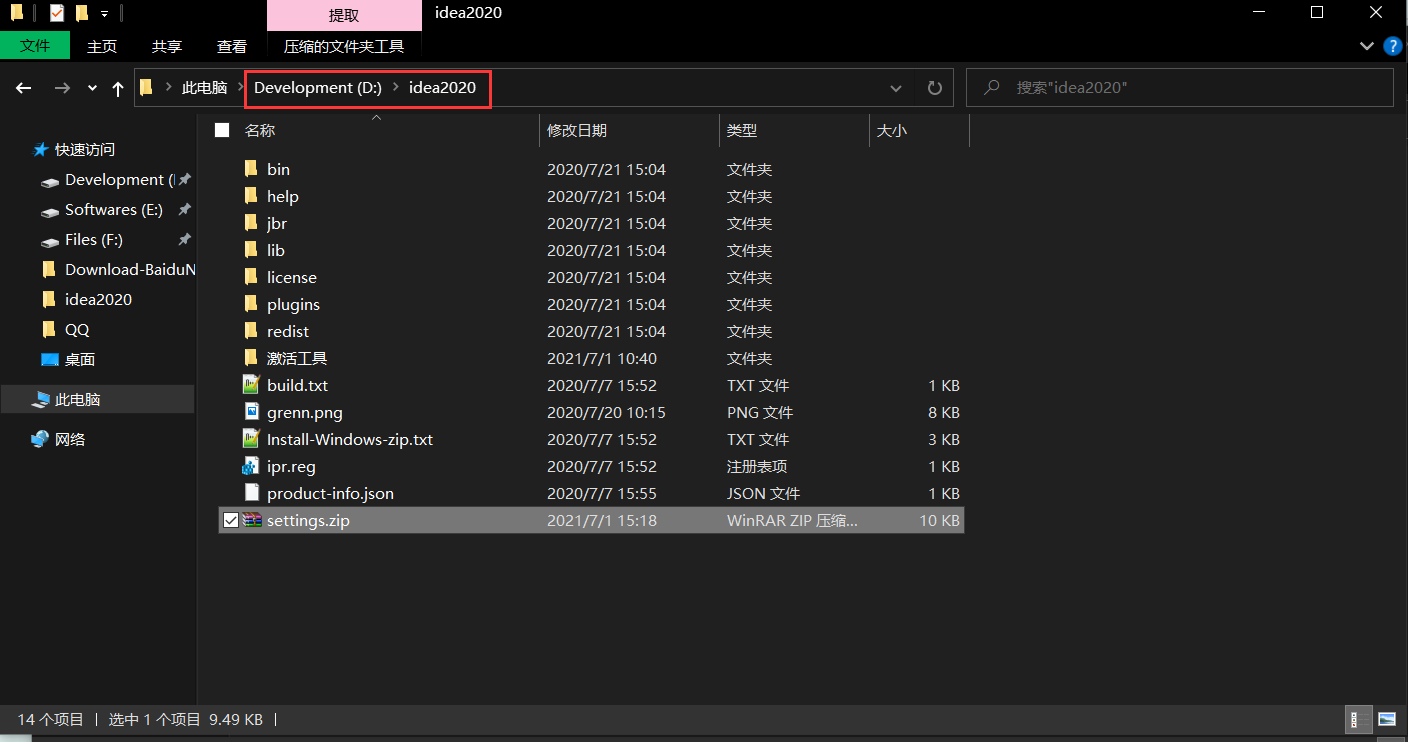Click the quick access properties checkmark icon

coord(57,13)
